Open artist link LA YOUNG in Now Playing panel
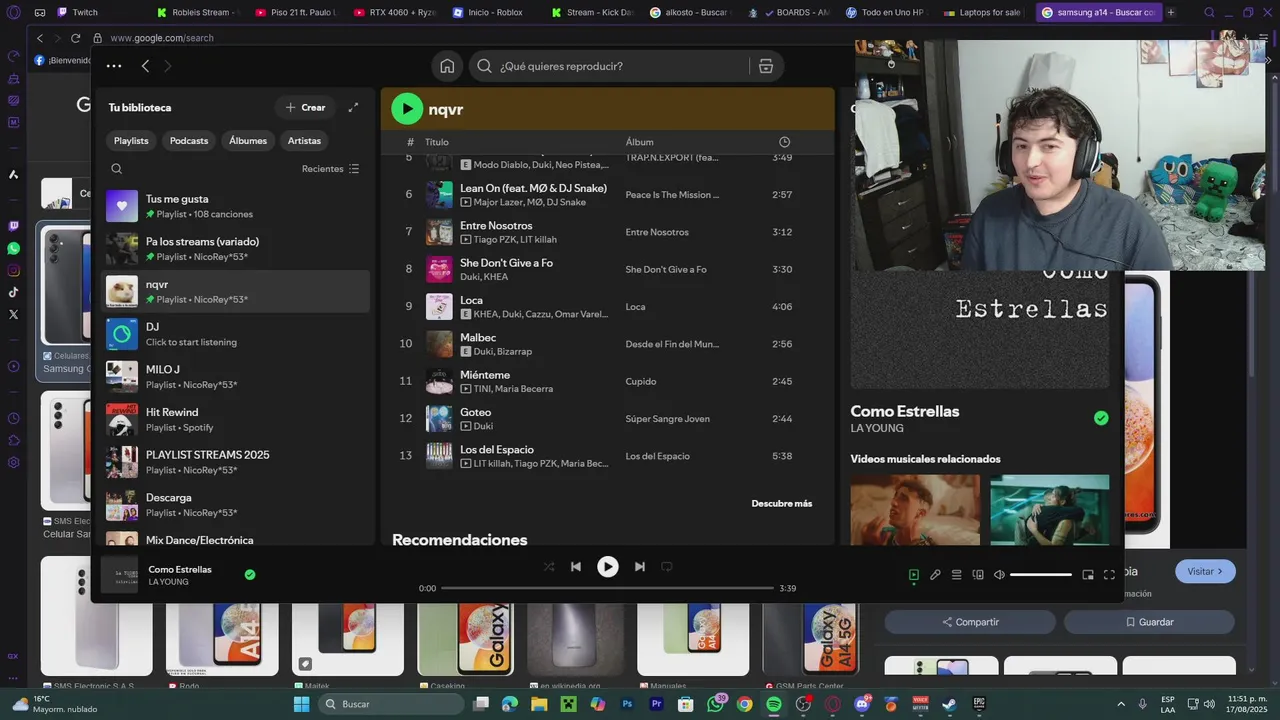This screenshot has height=720, width=1280. 877,428
